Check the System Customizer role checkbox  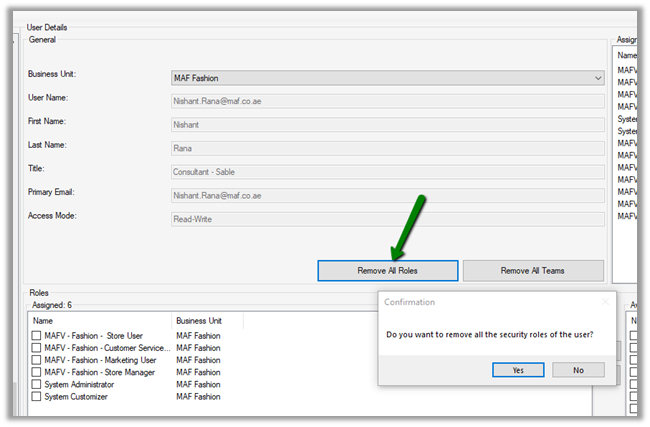(x=37, y=396)
